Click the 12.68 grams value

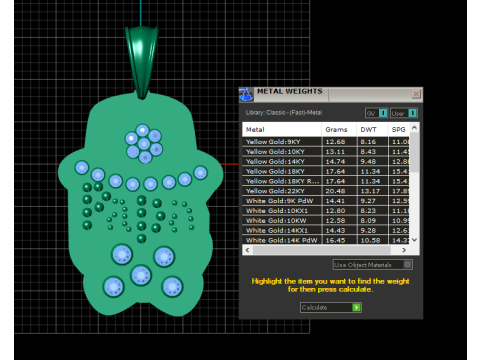tap(335, 142)
